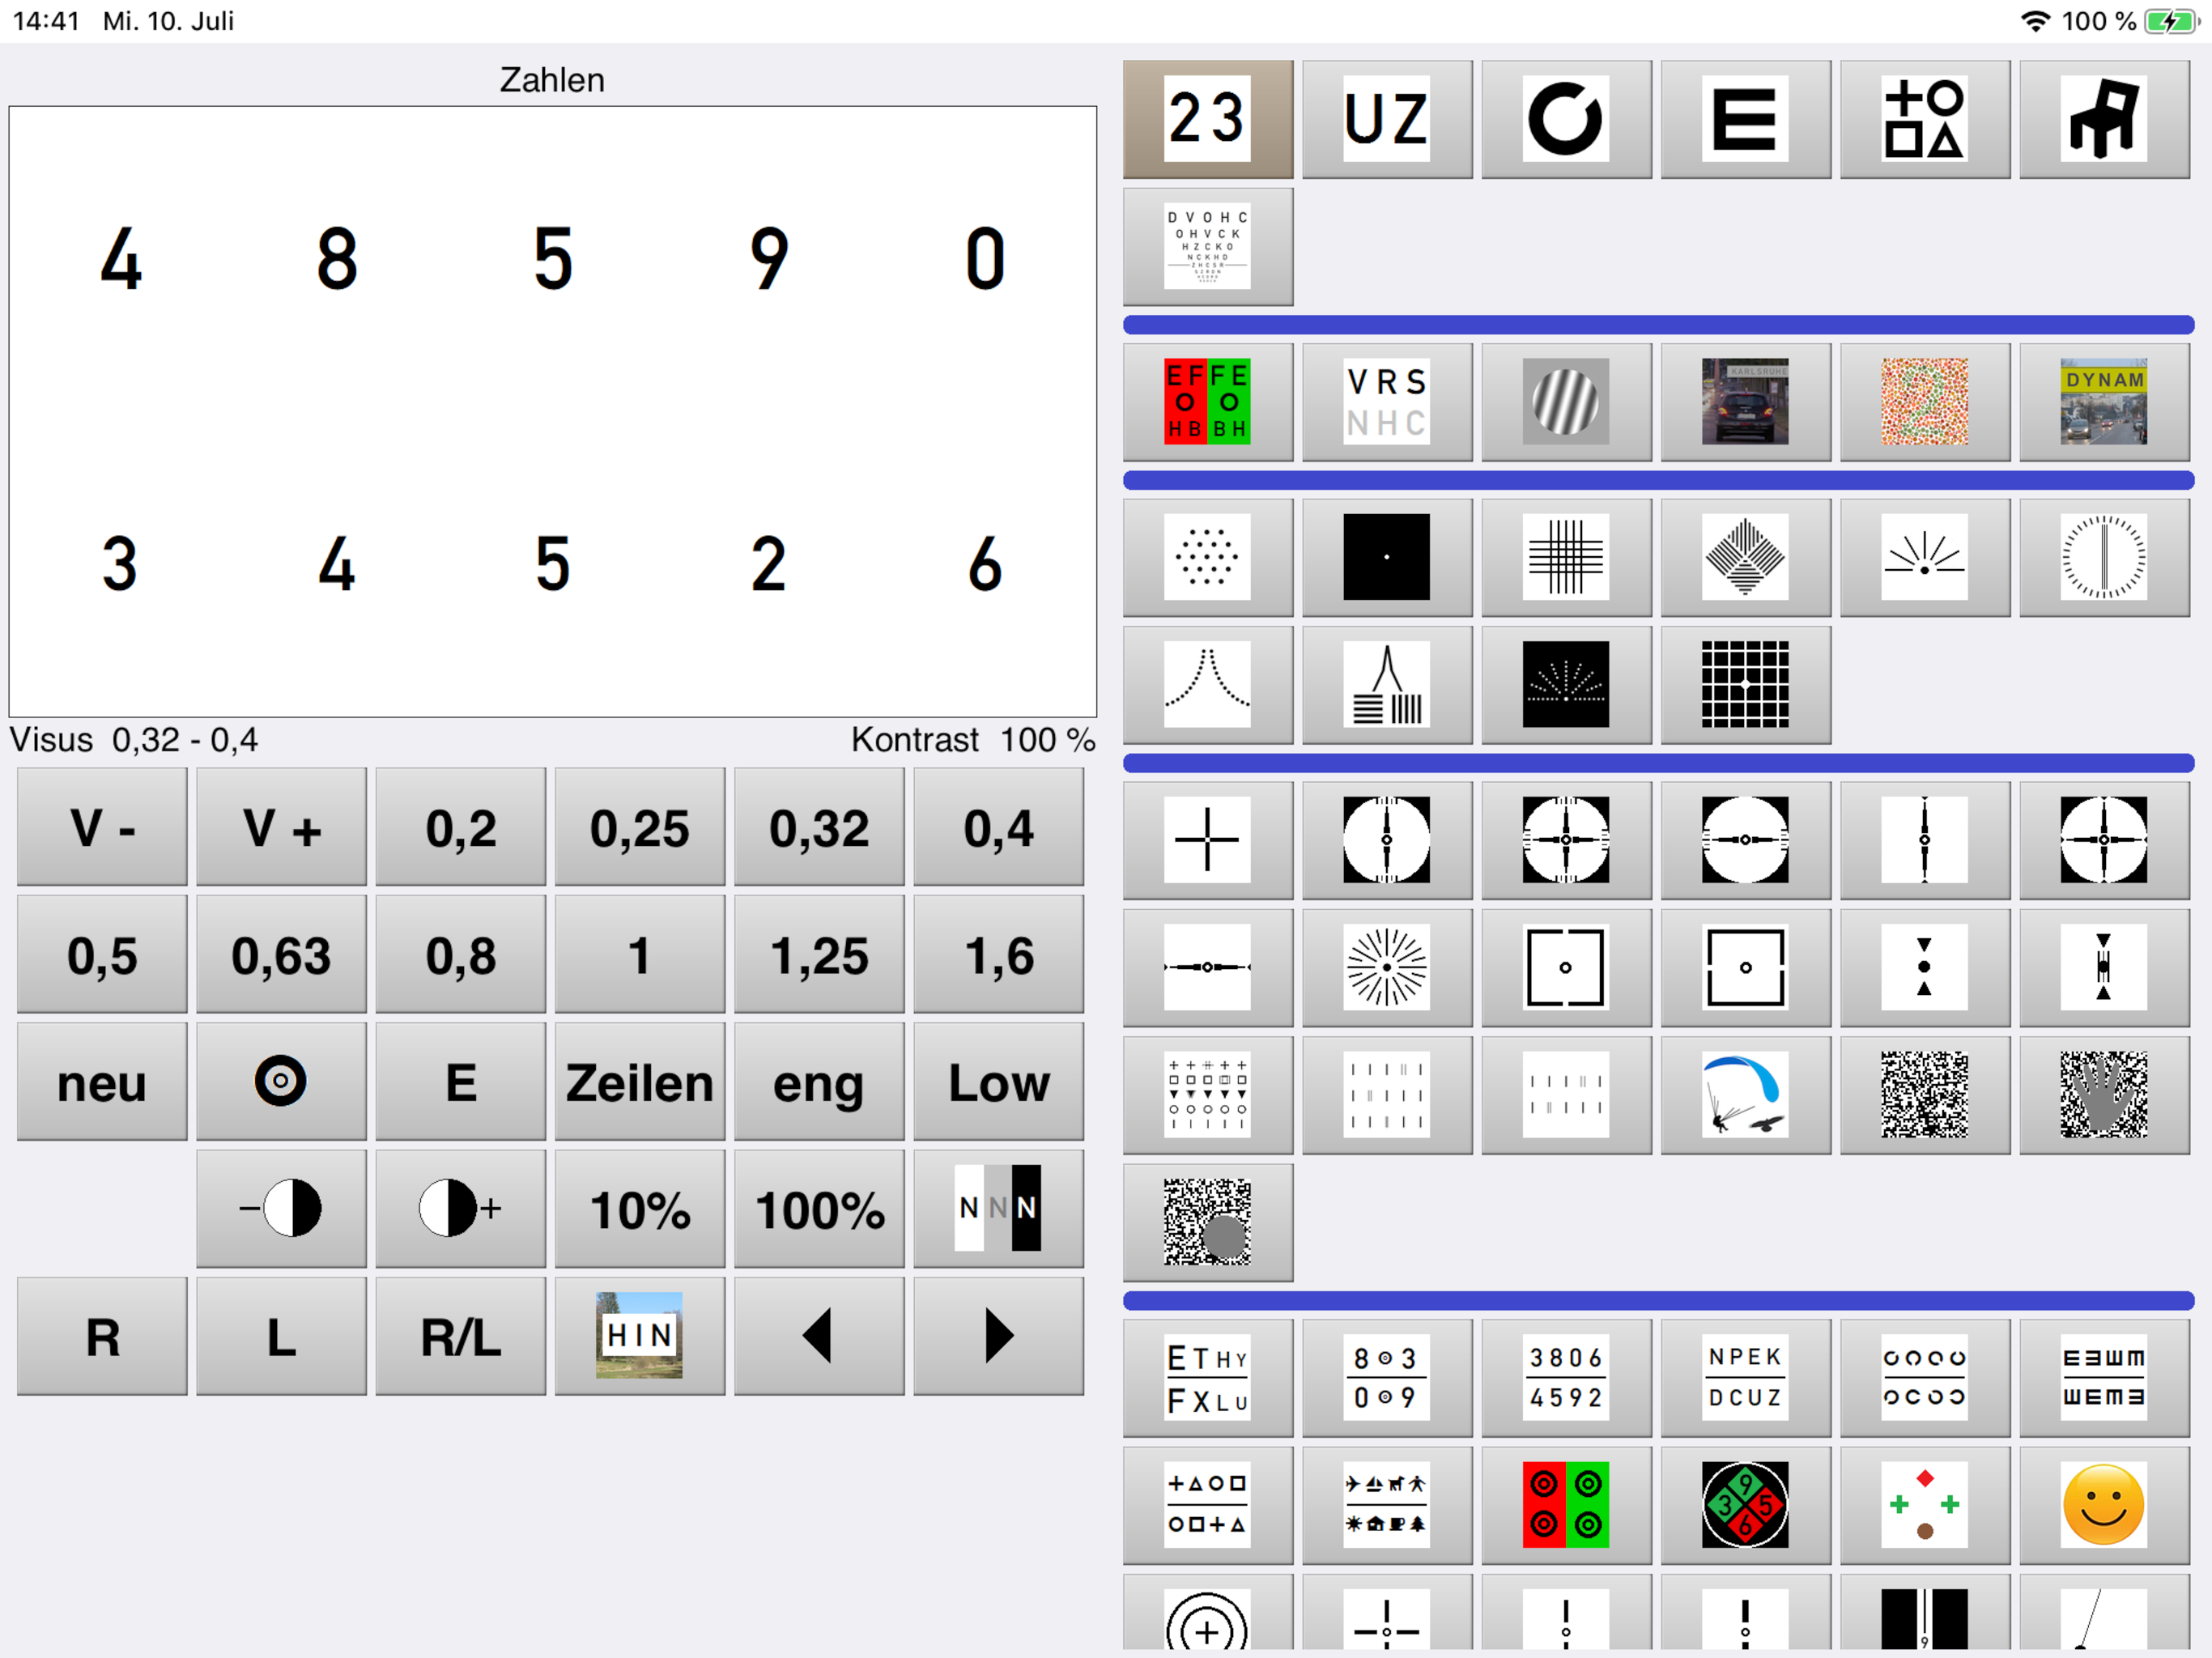Toggle the eng crowding option

[819, 1083]
